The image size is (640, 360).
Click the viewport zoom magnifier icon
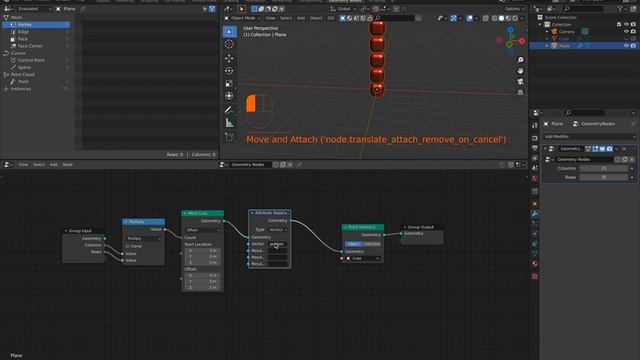tap(520, 60)
